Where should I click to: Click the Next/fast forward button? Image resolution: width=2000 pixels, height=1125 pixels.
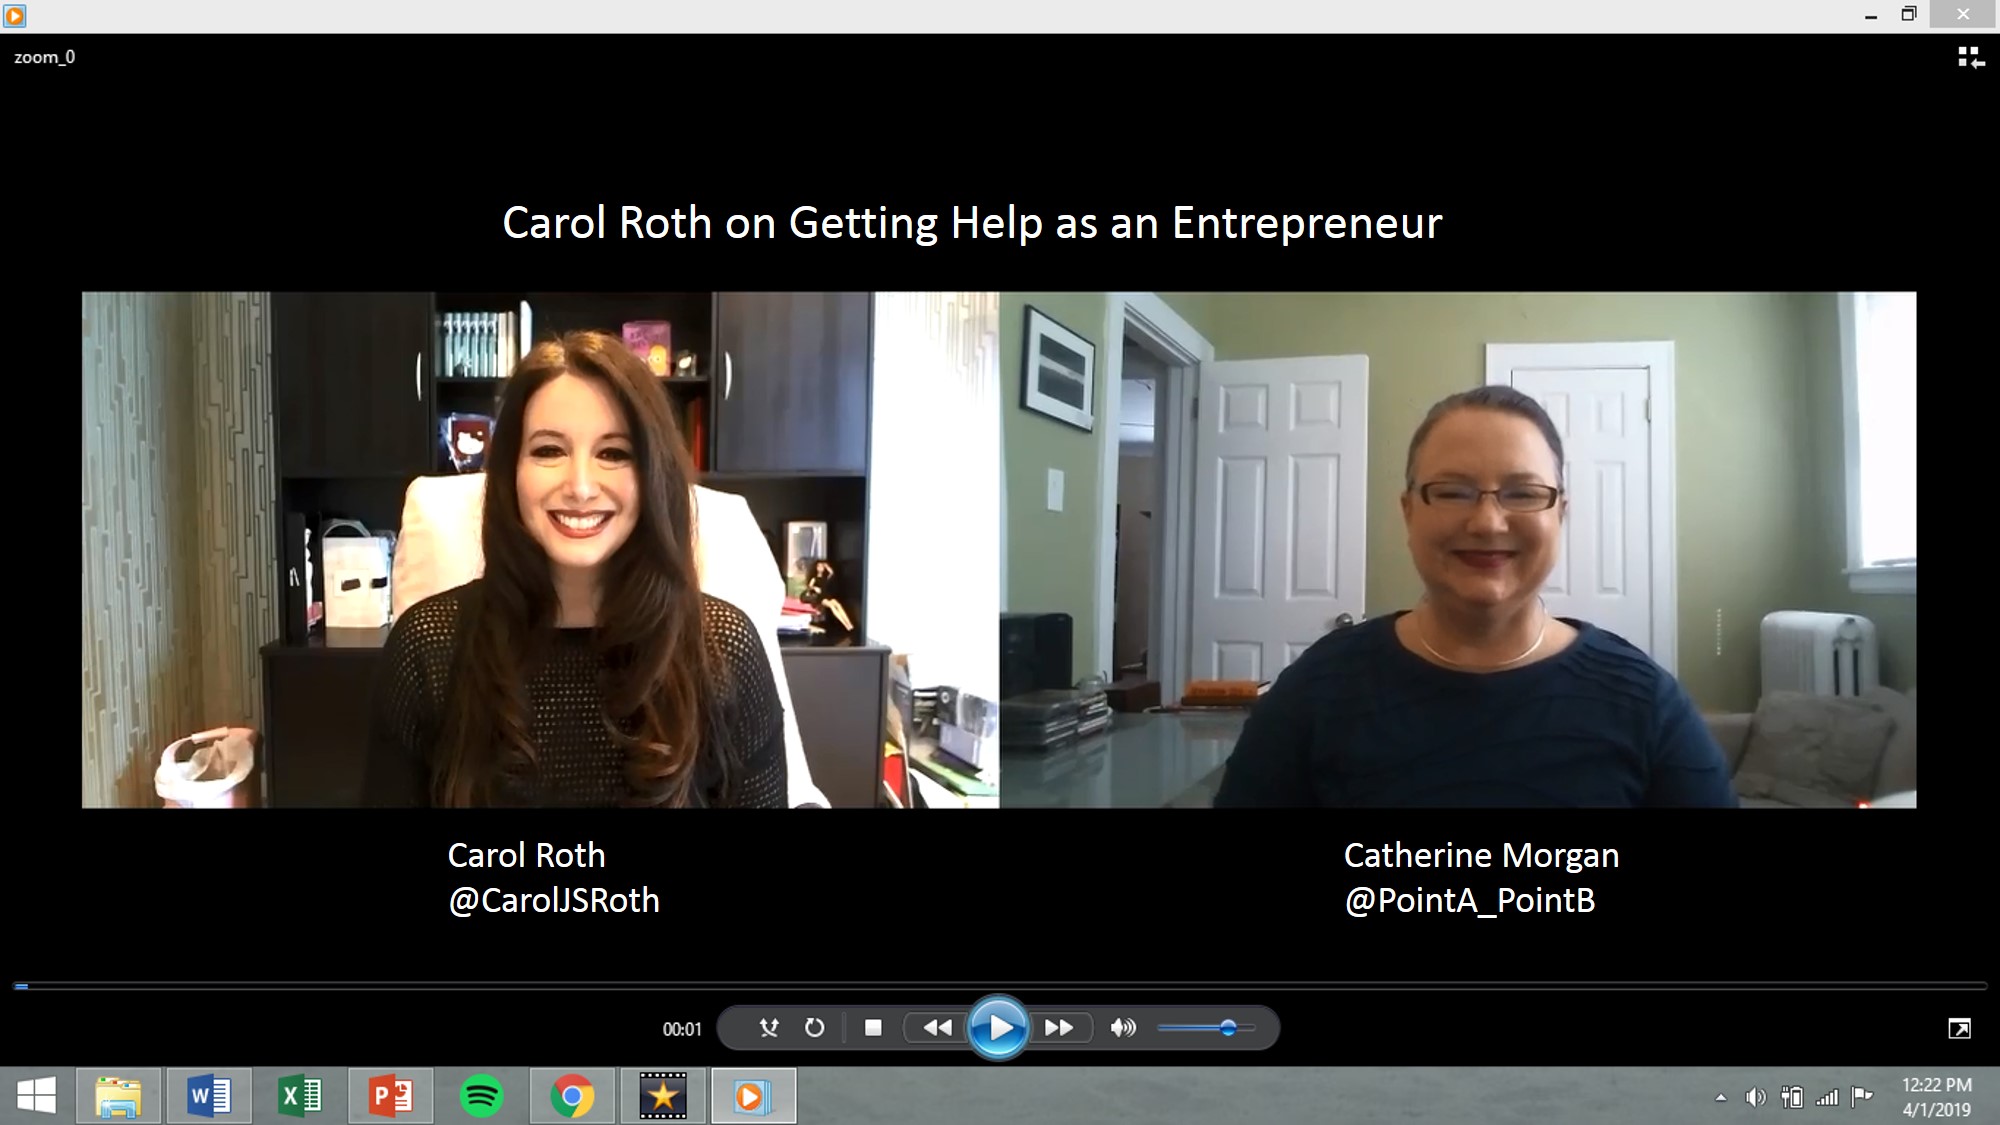coord(1058,1028)
